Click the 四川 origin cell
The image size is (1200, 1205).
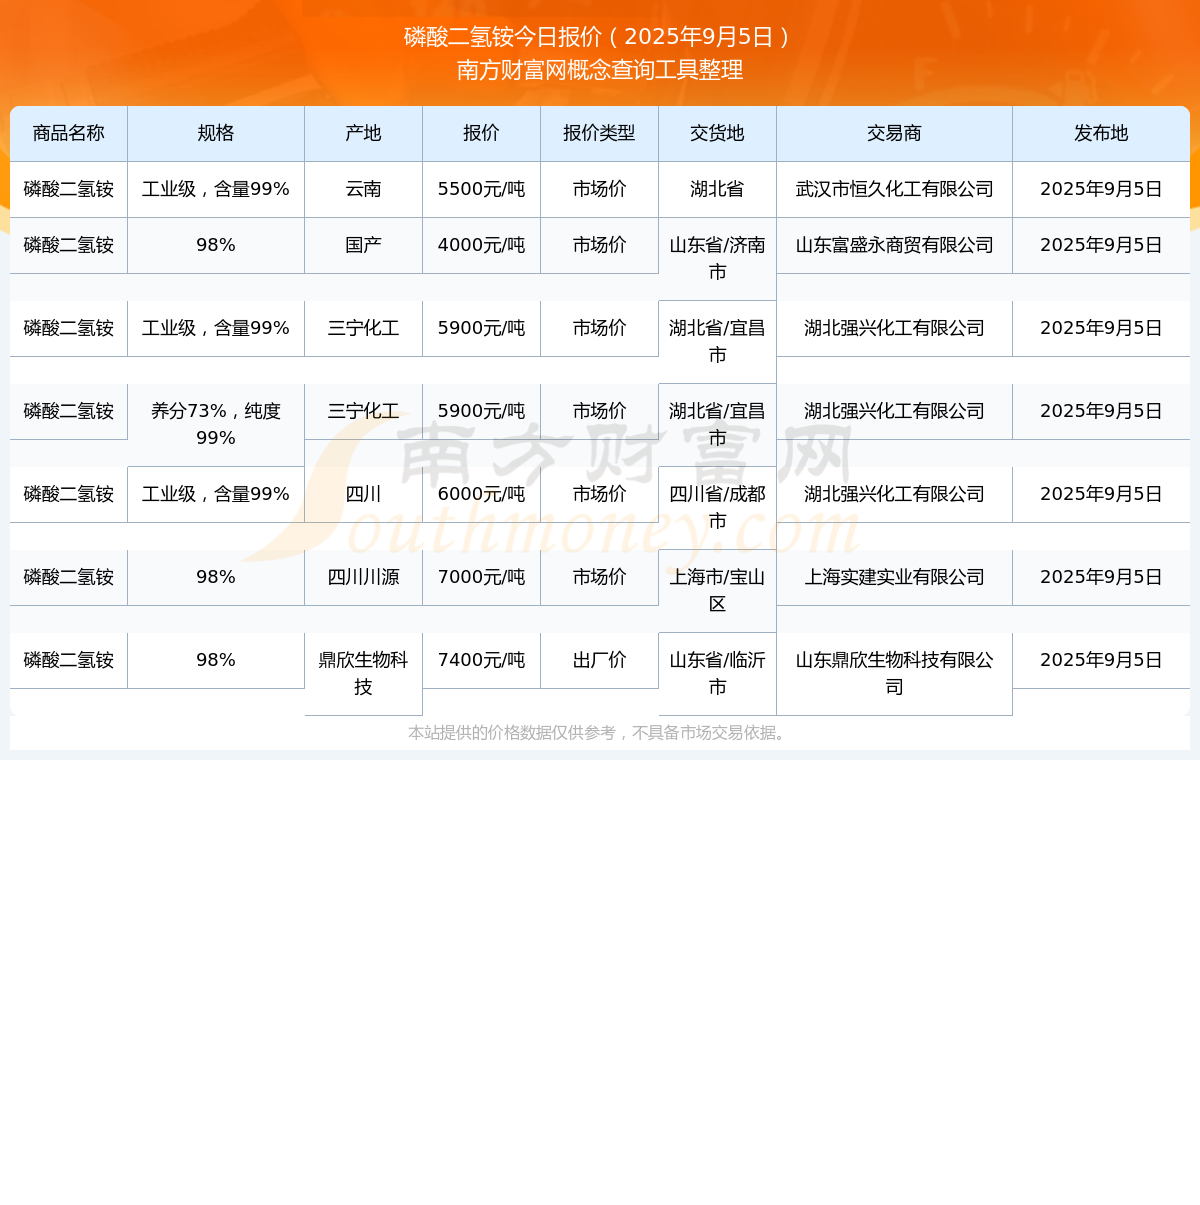(364, 494)
